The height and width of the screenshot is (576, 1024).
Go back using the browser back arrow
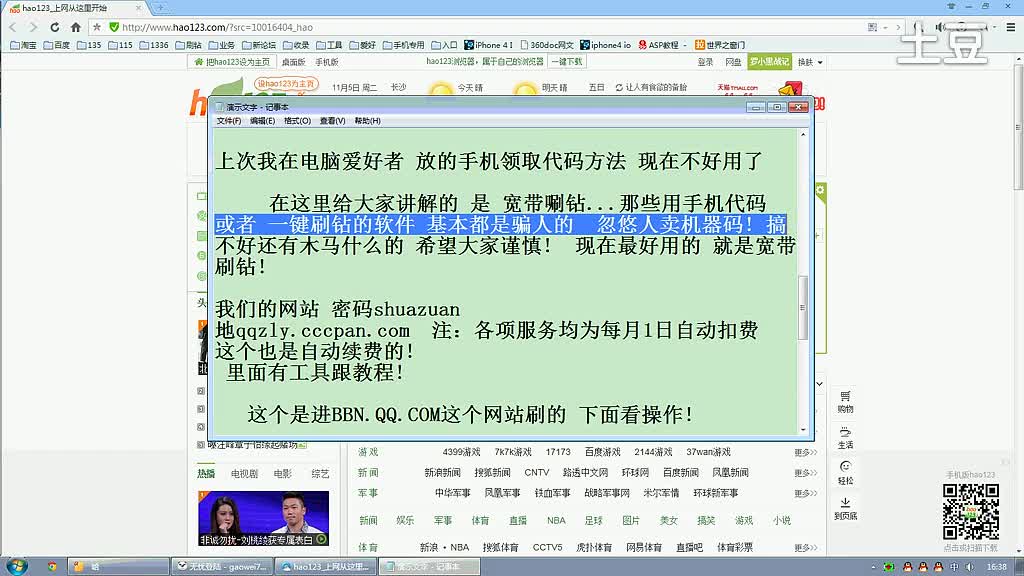[x=12, y=27]
